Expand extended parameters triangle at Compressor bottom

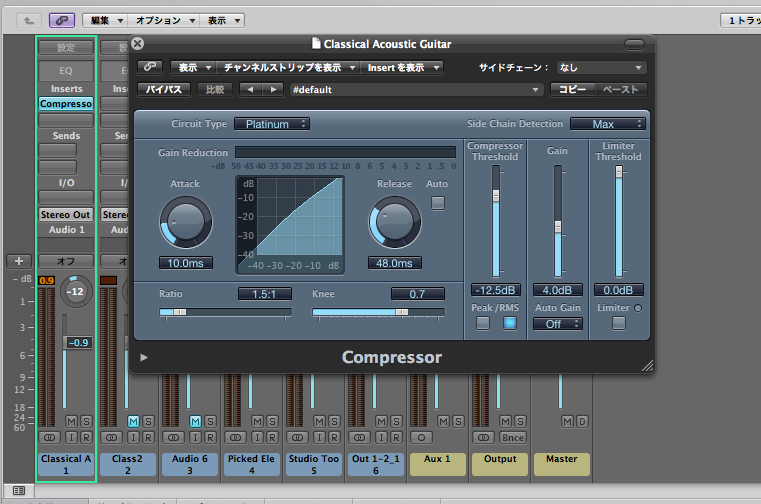pyautogui.click(x=144, y=357)
